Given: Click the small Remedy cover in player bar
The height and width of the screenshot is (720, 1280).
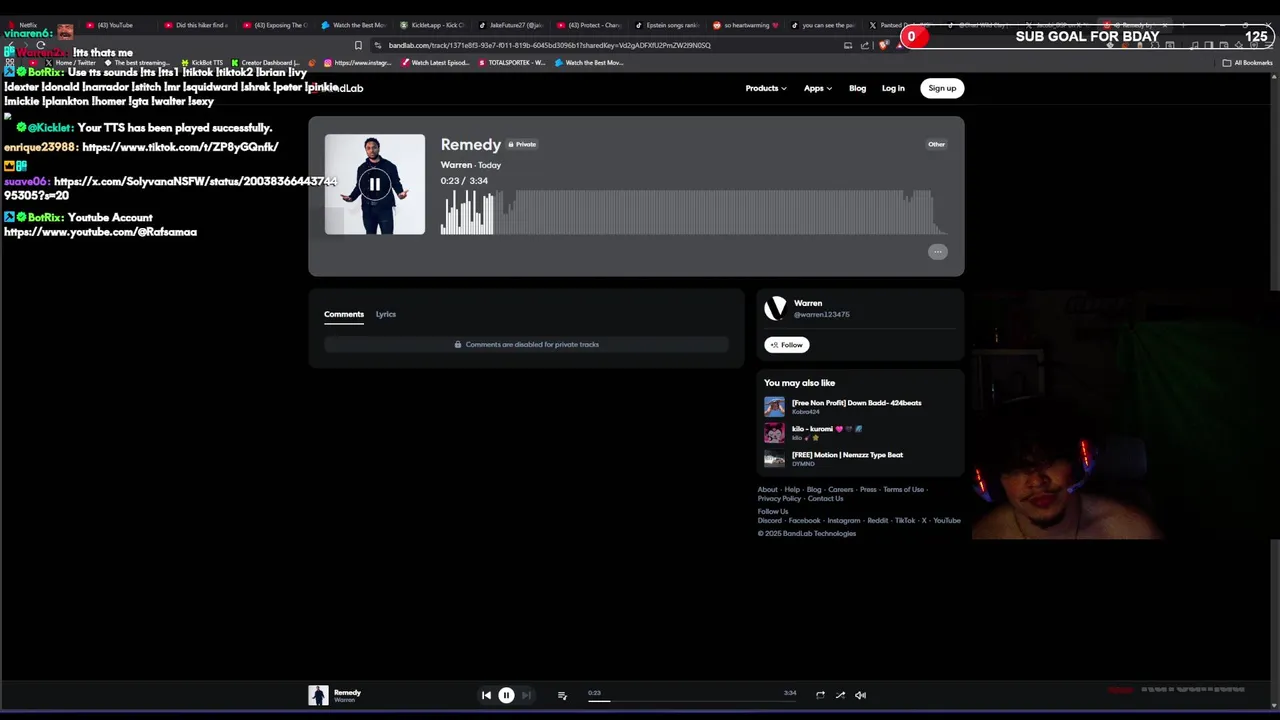Looking at the screenshot, I should click(318, 696).
